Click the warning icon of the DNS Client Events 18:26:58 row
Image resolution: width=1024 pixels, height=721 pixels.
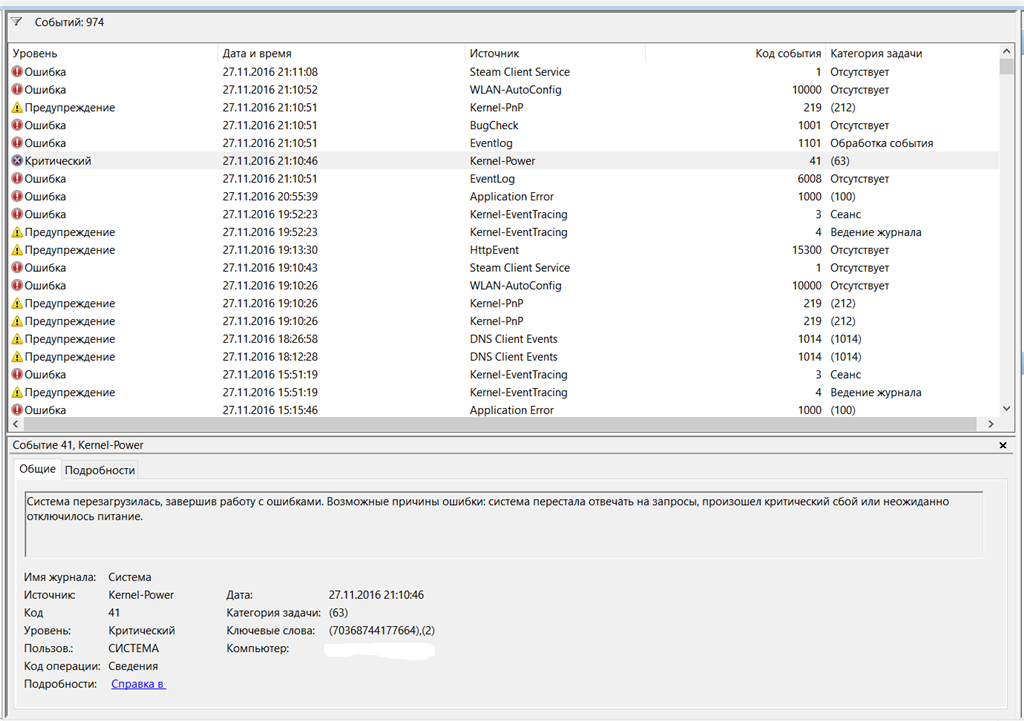[x=17, y=339]
